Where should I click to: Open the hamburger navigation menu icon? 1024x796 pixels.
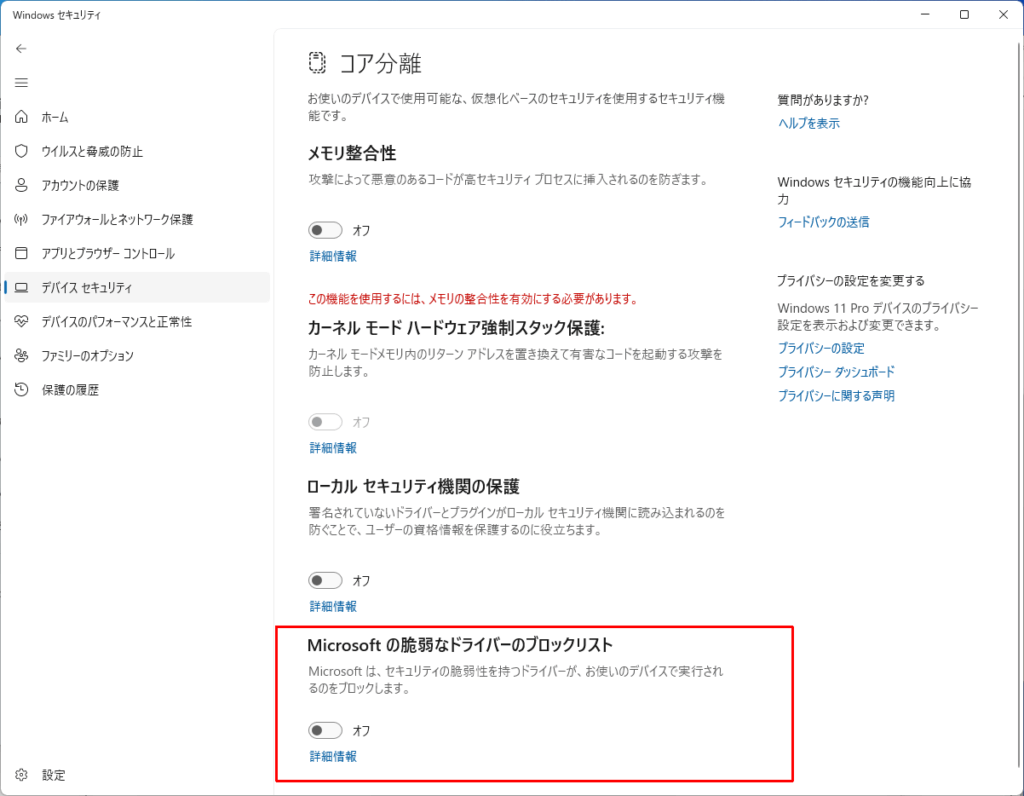pyautogui.click(x=21, y=82)
